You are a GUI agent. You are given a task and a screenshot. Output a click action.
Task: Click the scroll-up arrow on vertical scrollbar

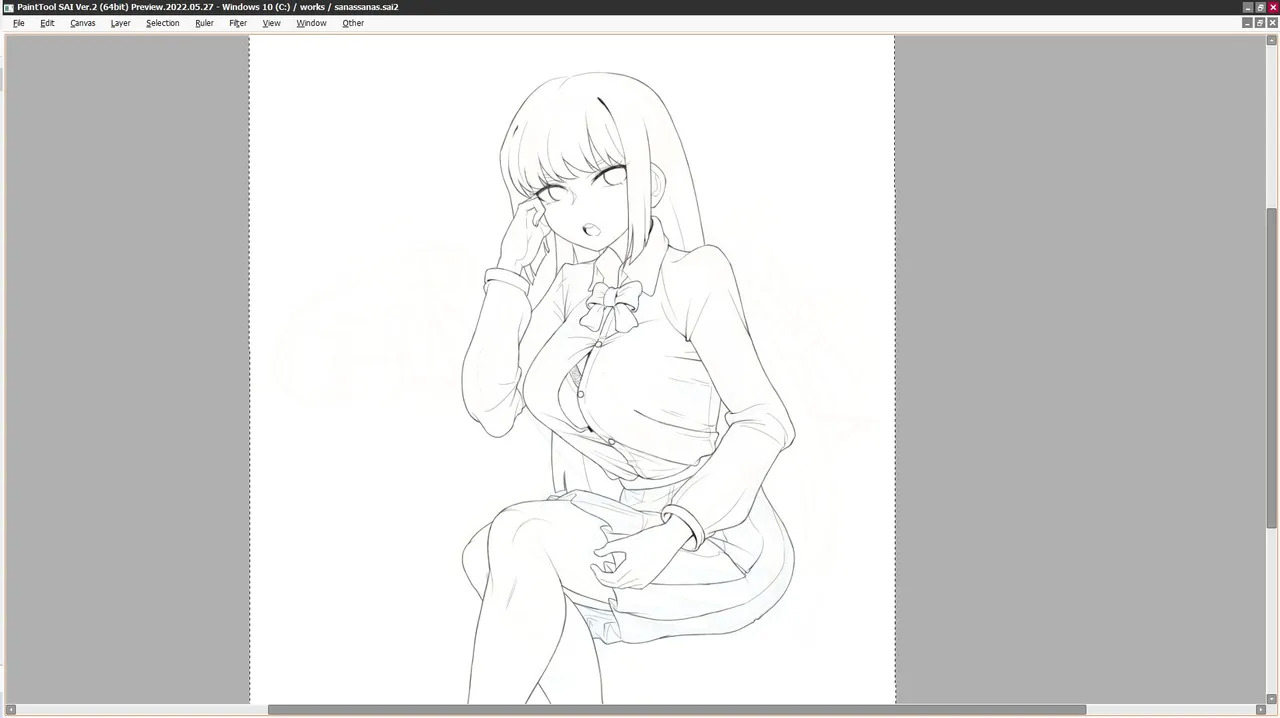(x=1272, y=40)
